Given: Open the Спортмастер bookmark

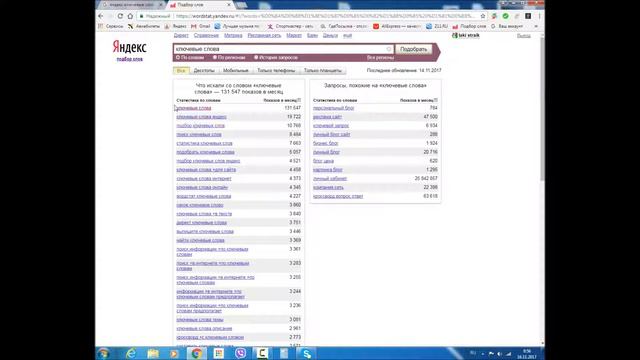Looking at the screenshot, I should pos(290,26).
